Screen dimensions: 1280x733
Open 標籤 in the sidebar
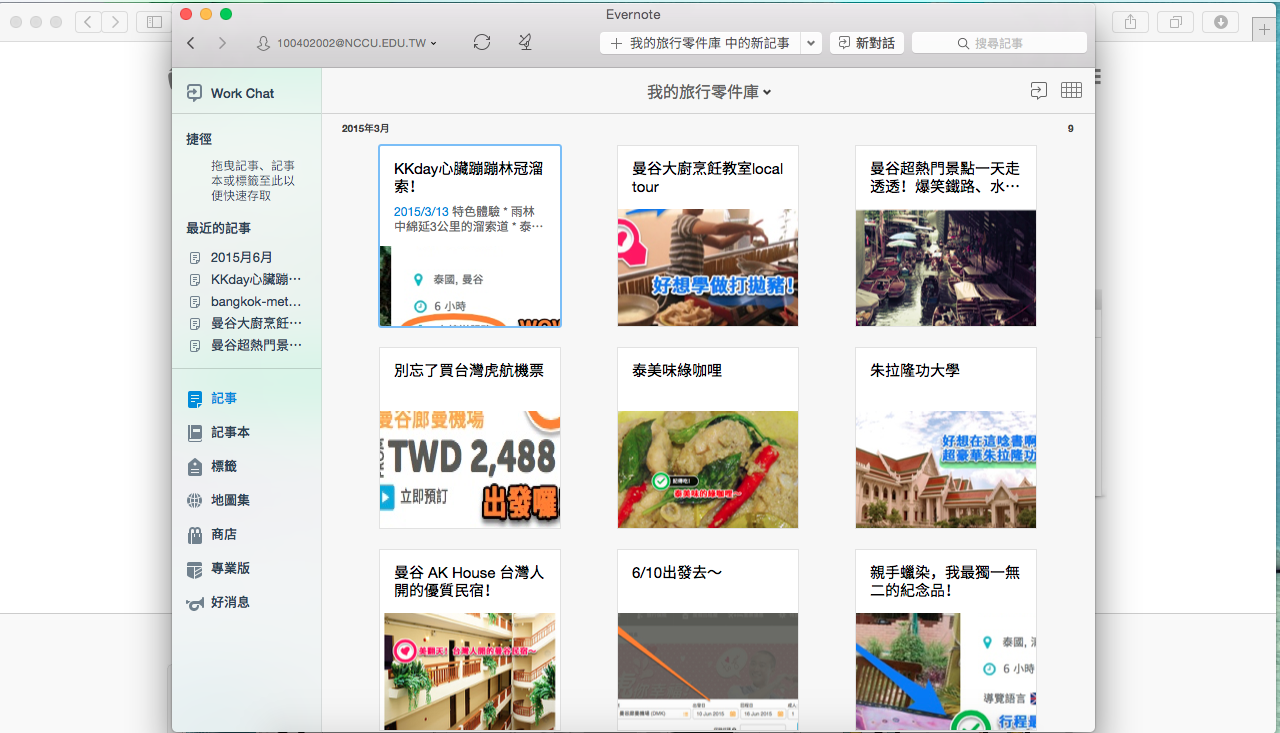pyautogui.click(x=213, y=466)
